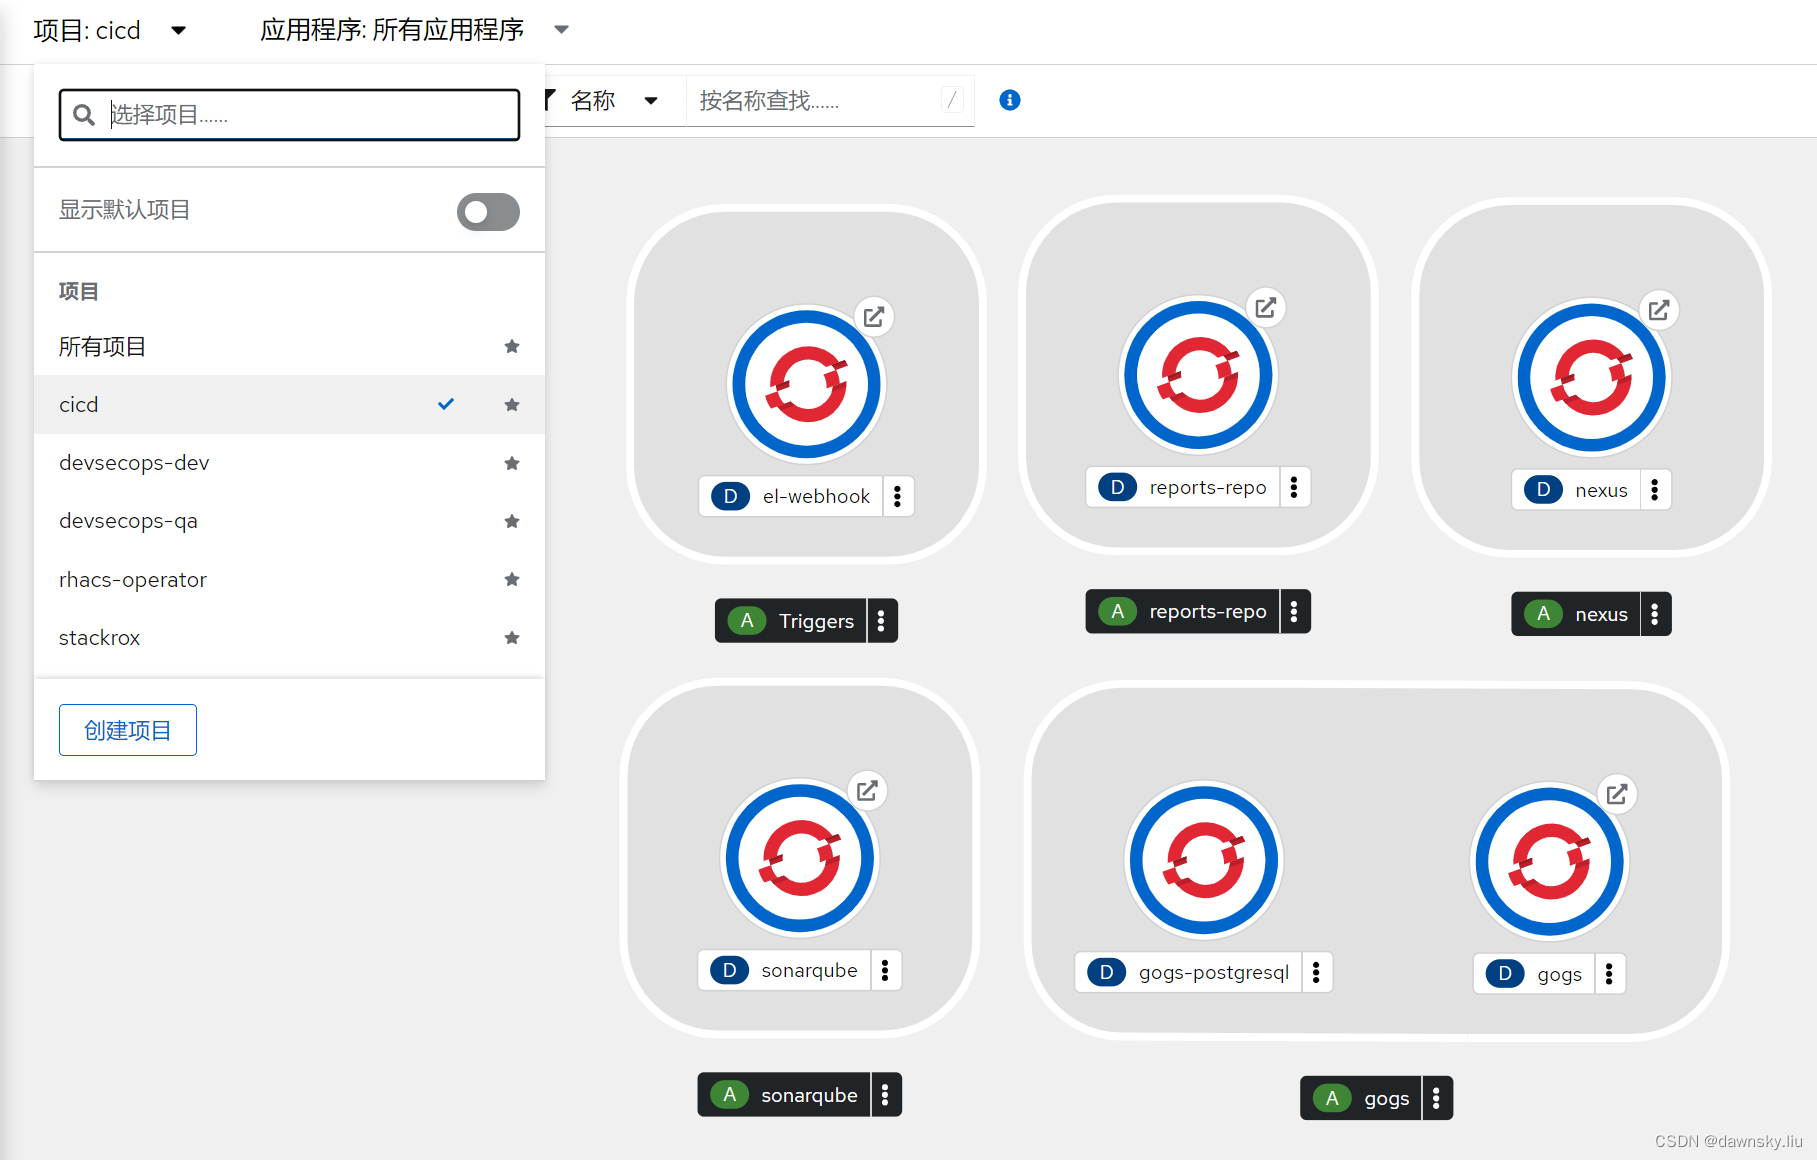Click the el-webhook deployment label
The image size is (1817, 1160).
tap(791, 496)
